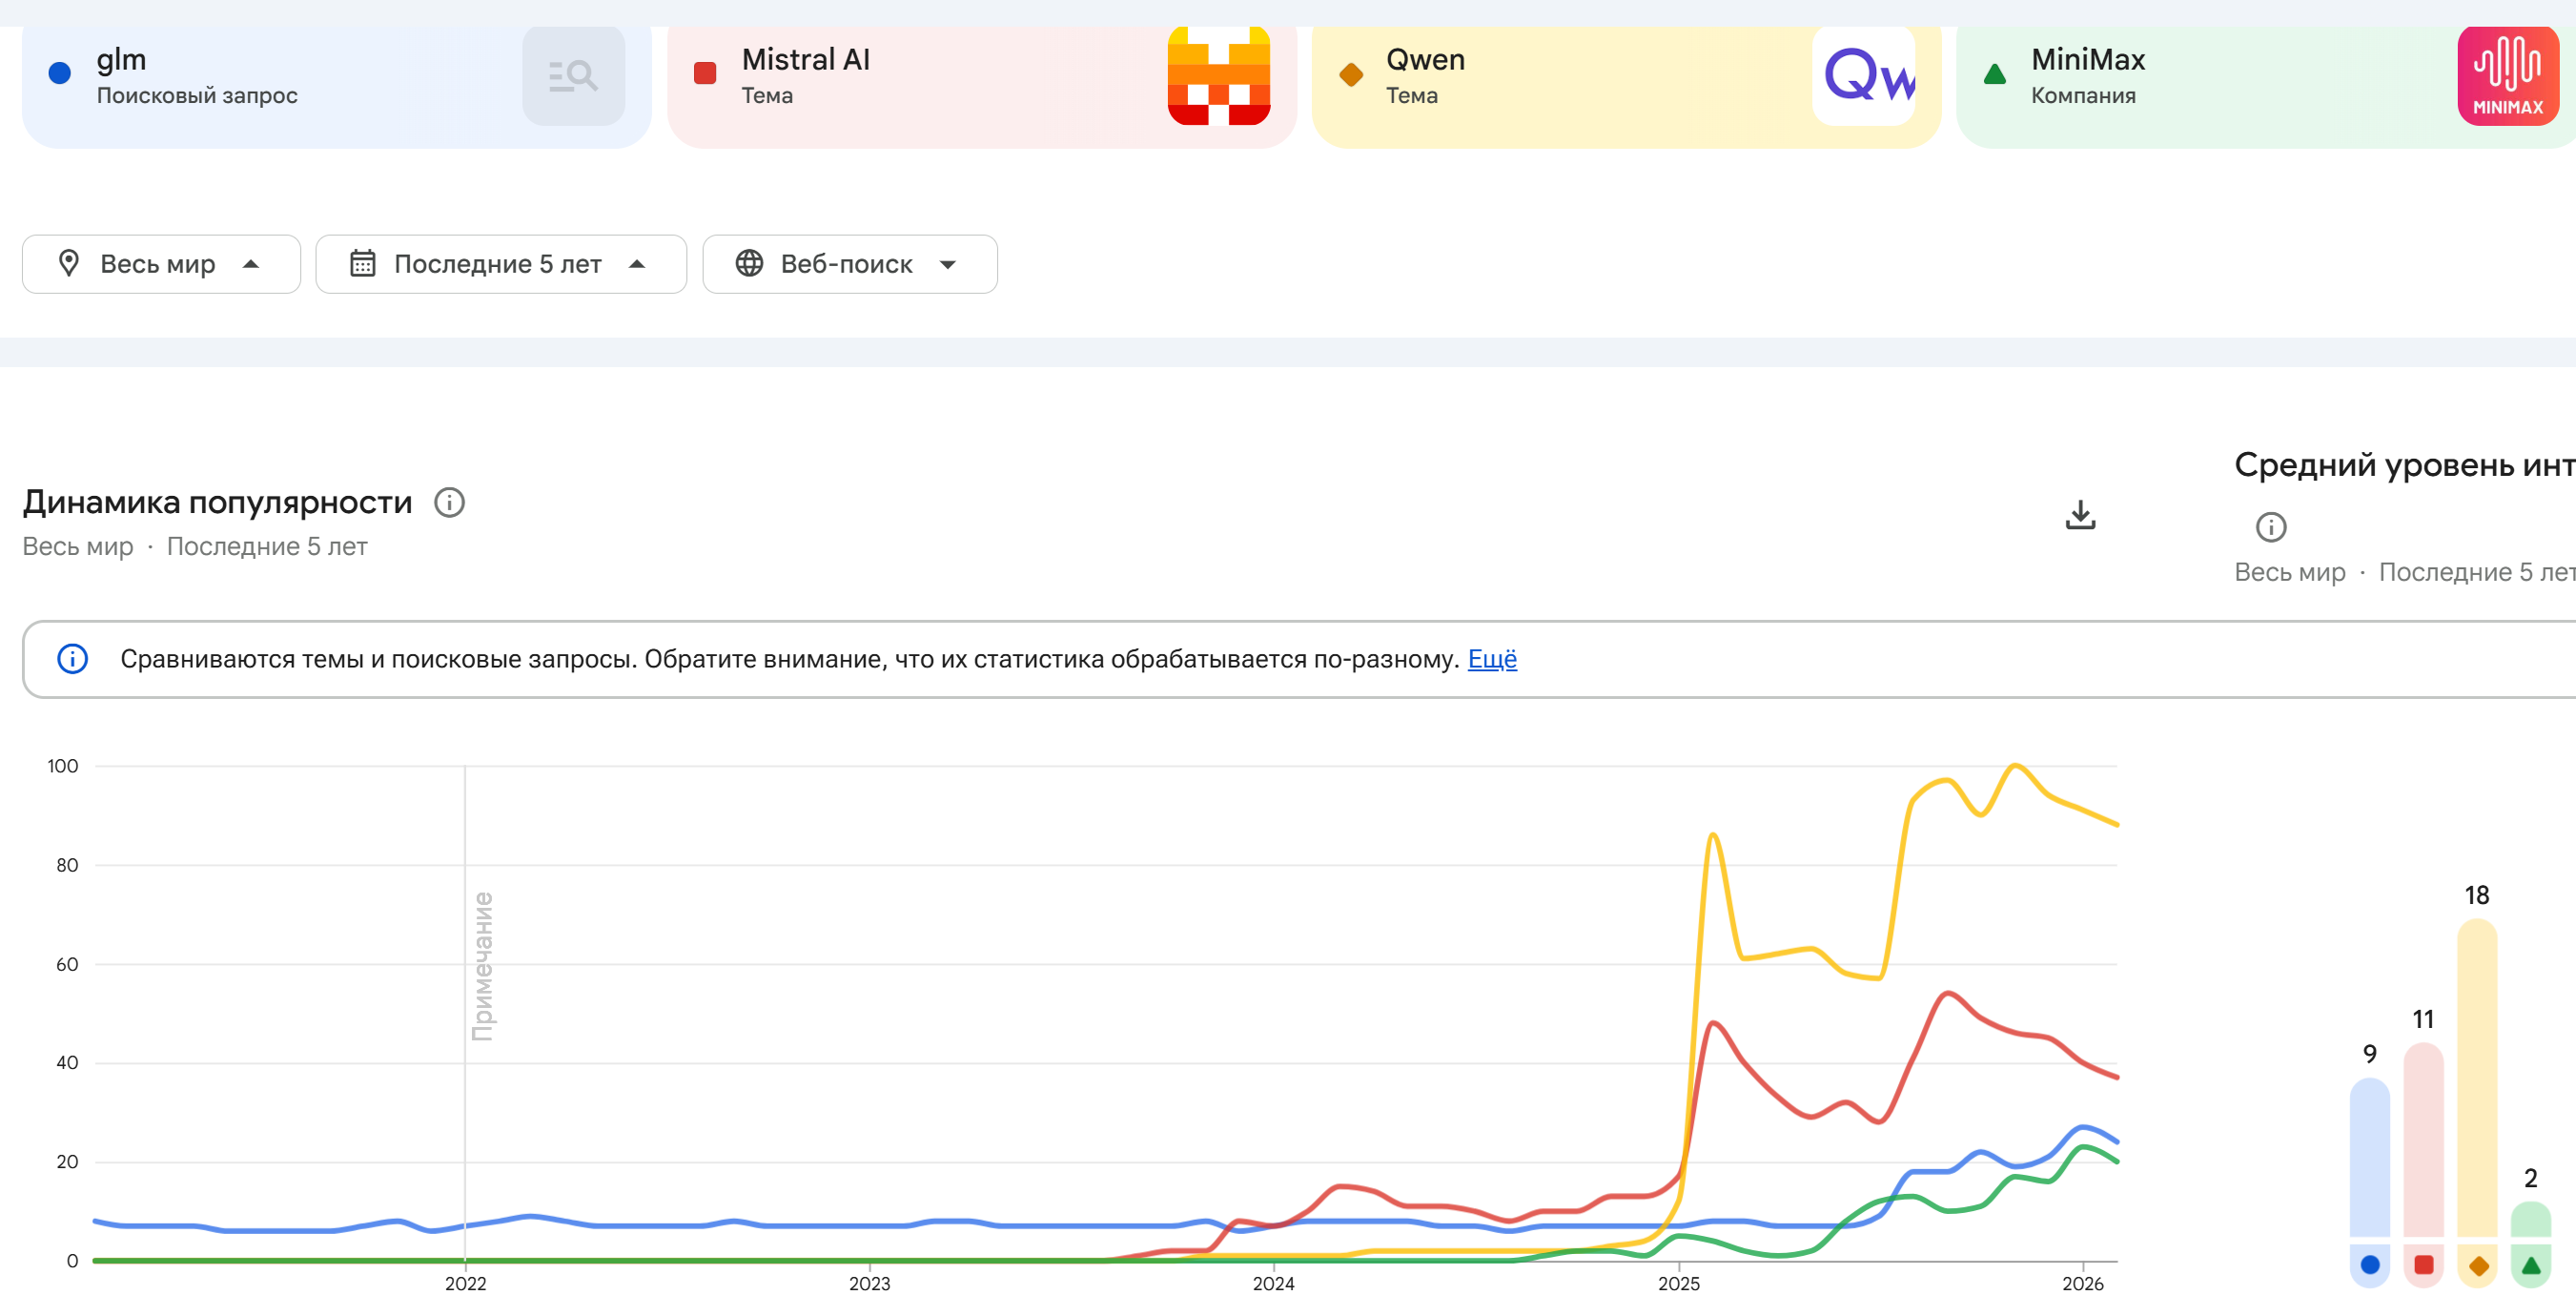The image size is (2576, 1295).
Task: Click info icon in the comparison notice
Action: click(72, 659)
